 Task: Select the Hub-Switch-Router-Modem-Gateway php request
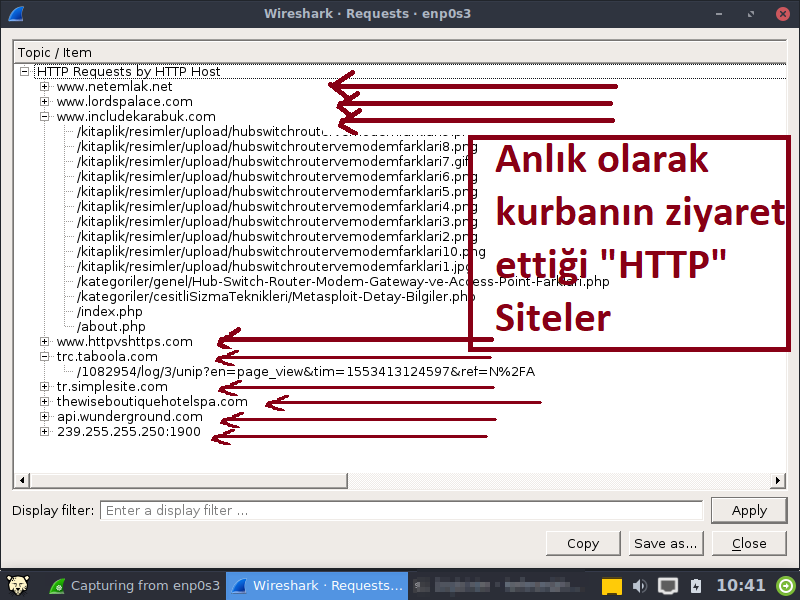[343, 282]
